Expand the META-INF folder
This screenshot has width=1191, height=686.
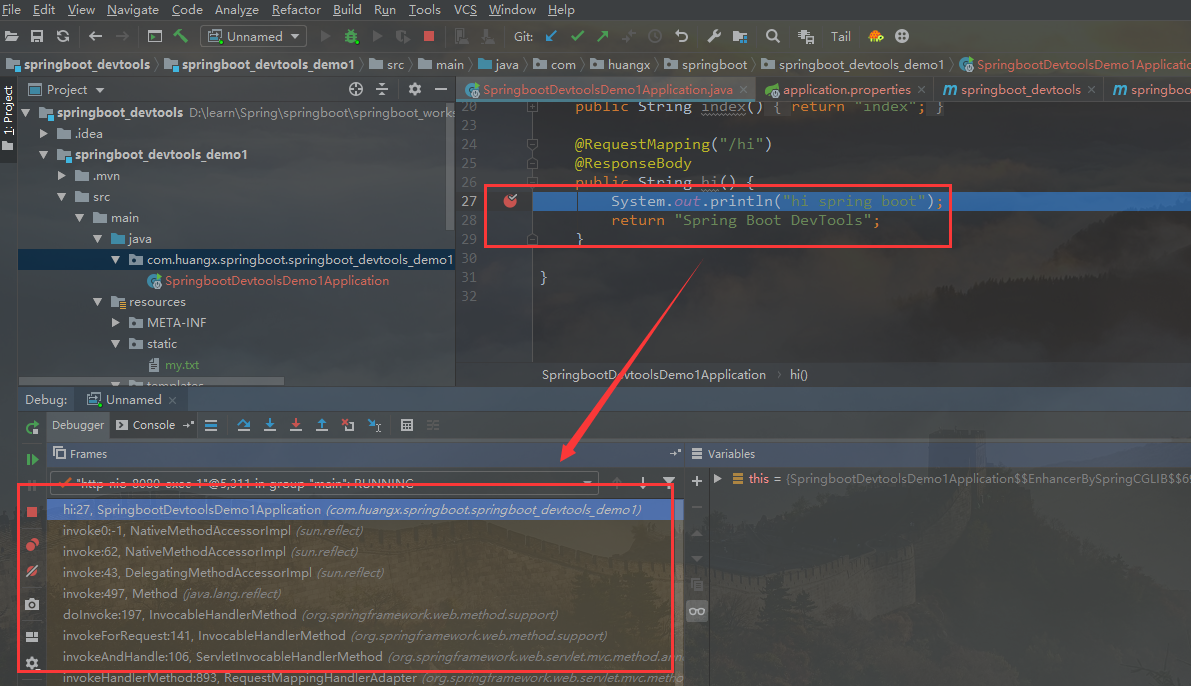pyautogui.click(x=115, y=323)
